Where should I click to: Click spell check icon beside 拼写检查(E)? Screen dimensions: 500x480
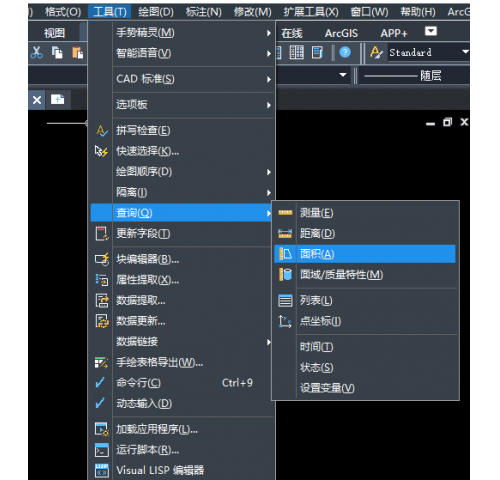coord(102,131)
